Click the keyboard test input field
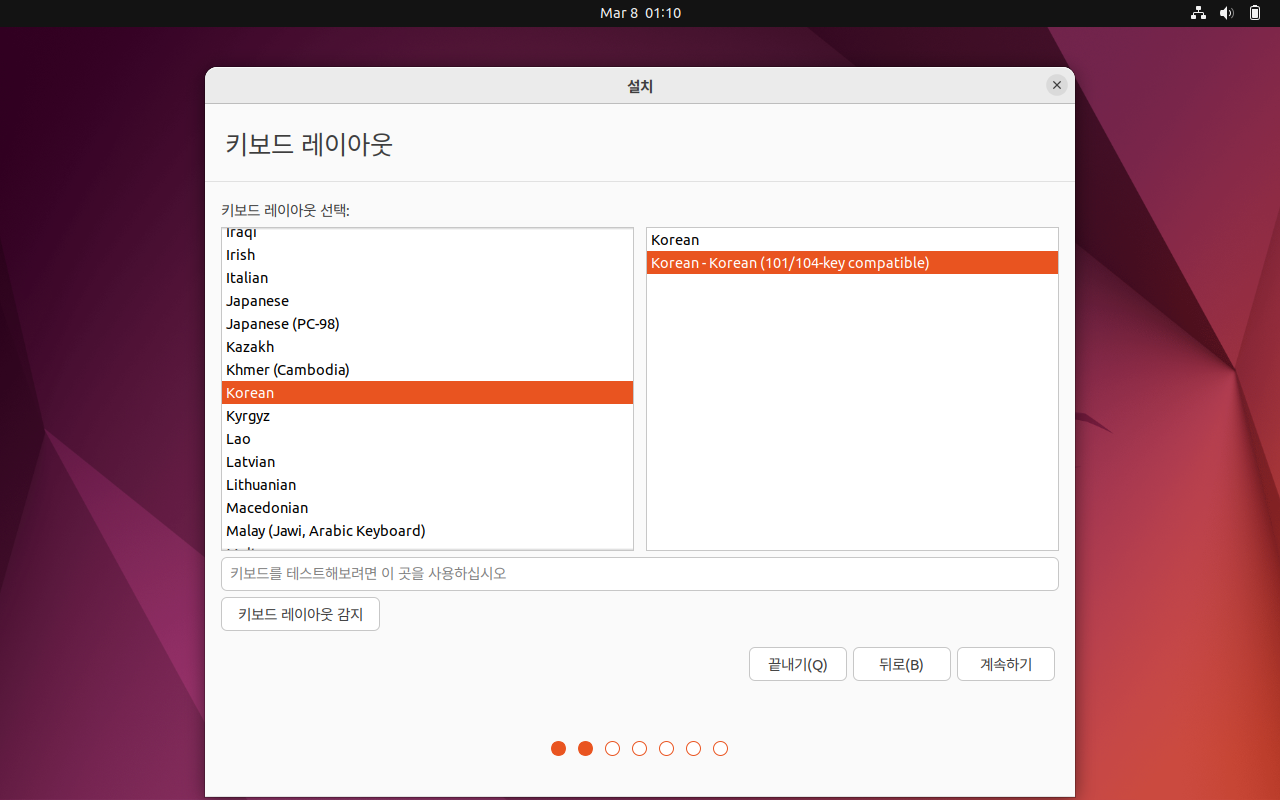This screenshot has height=800, width=1280. (x=640, y=574)
